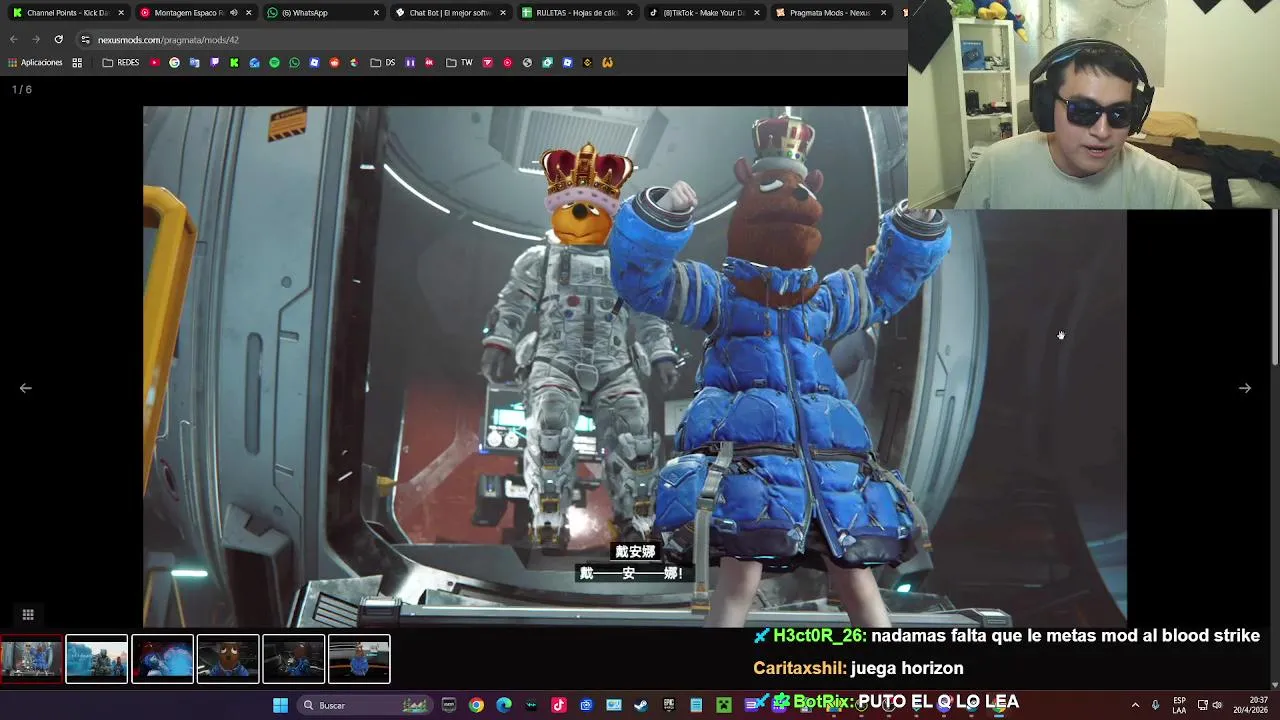Open Minecraft from the taskbar

723,705
